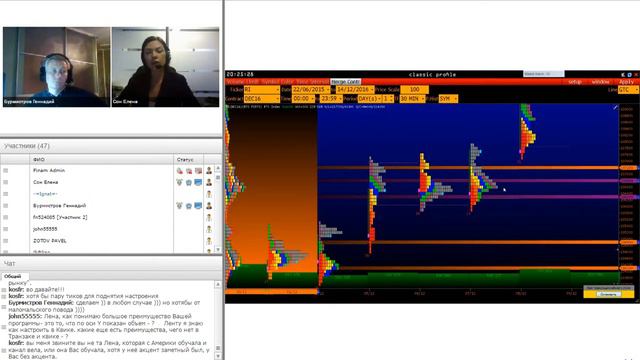Select the Finam Admin participant name
Screen dimensions: 640x360
pyautogui.click(x=49, y=171)
